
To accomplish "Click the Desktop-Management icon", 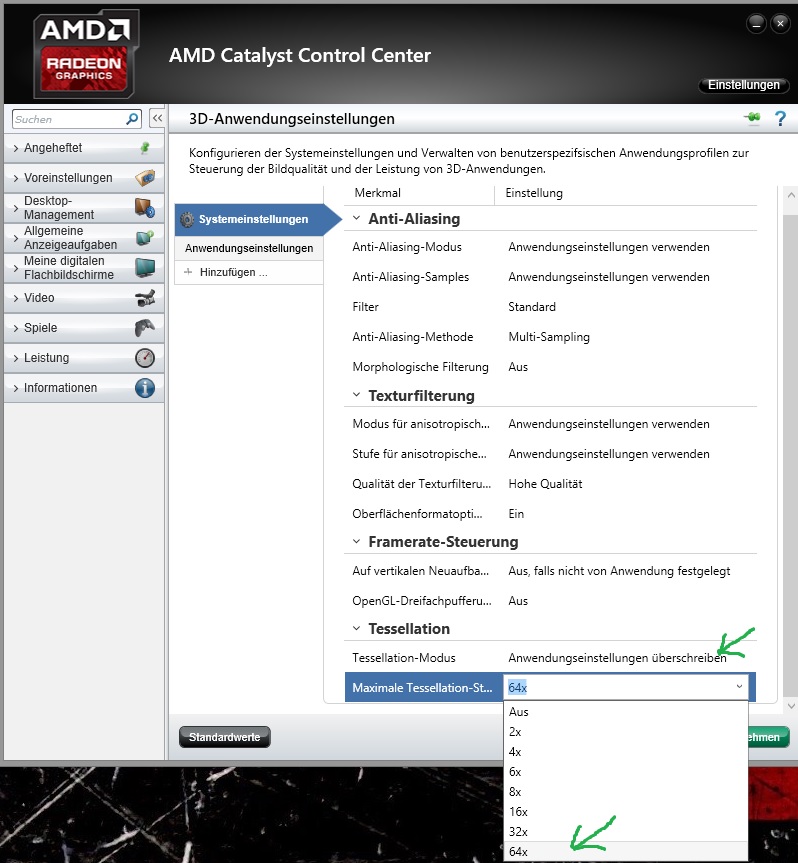I will 145,207.
